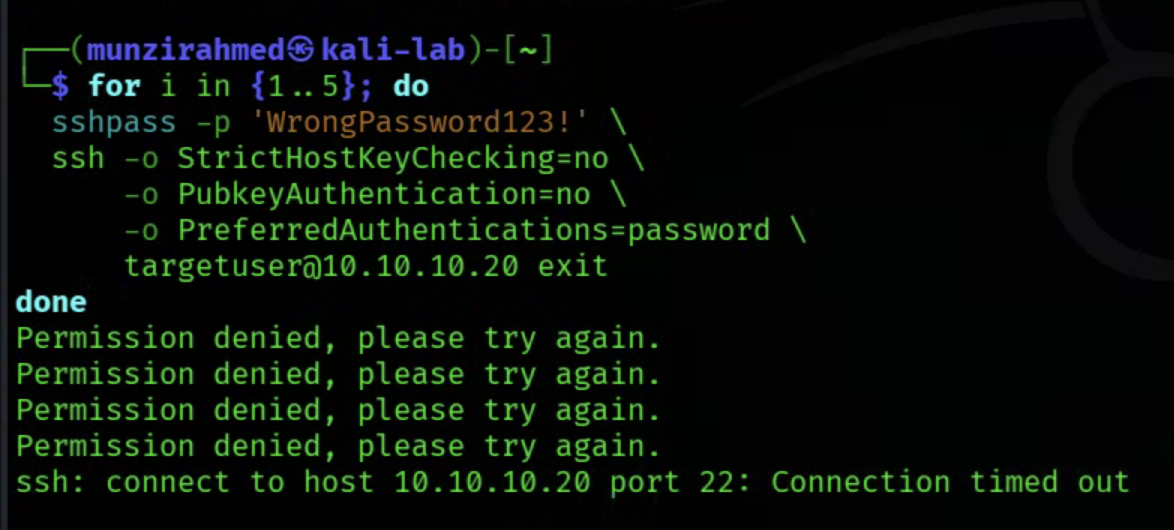The image size is (1174, 530).
Task: Click the 'done' keyword
Action: pos(51,302)
